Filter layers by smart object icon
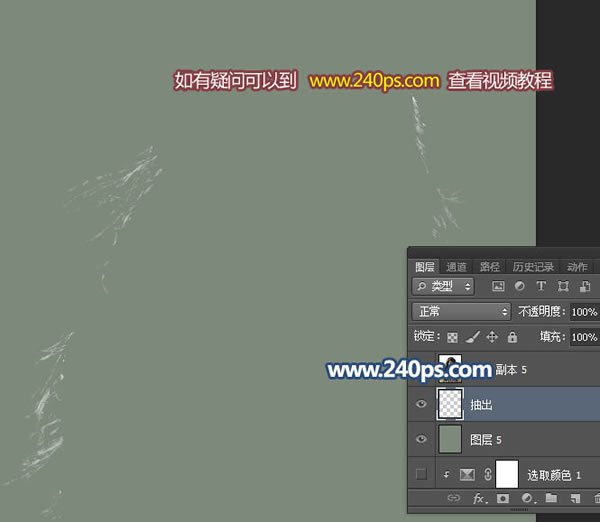The image size is (600, 522). pos(585,286)
